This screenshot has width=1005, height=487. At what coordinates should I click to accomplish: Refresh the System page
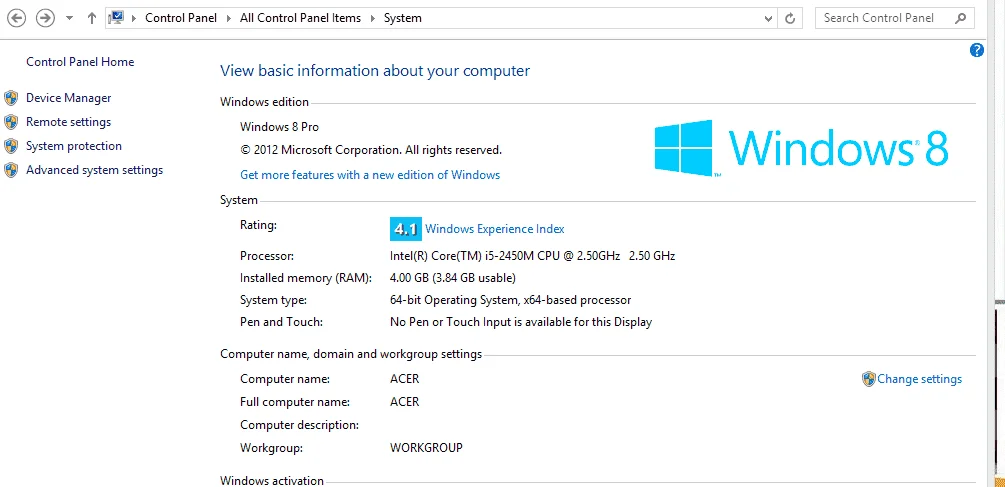[x=790, y=18]
